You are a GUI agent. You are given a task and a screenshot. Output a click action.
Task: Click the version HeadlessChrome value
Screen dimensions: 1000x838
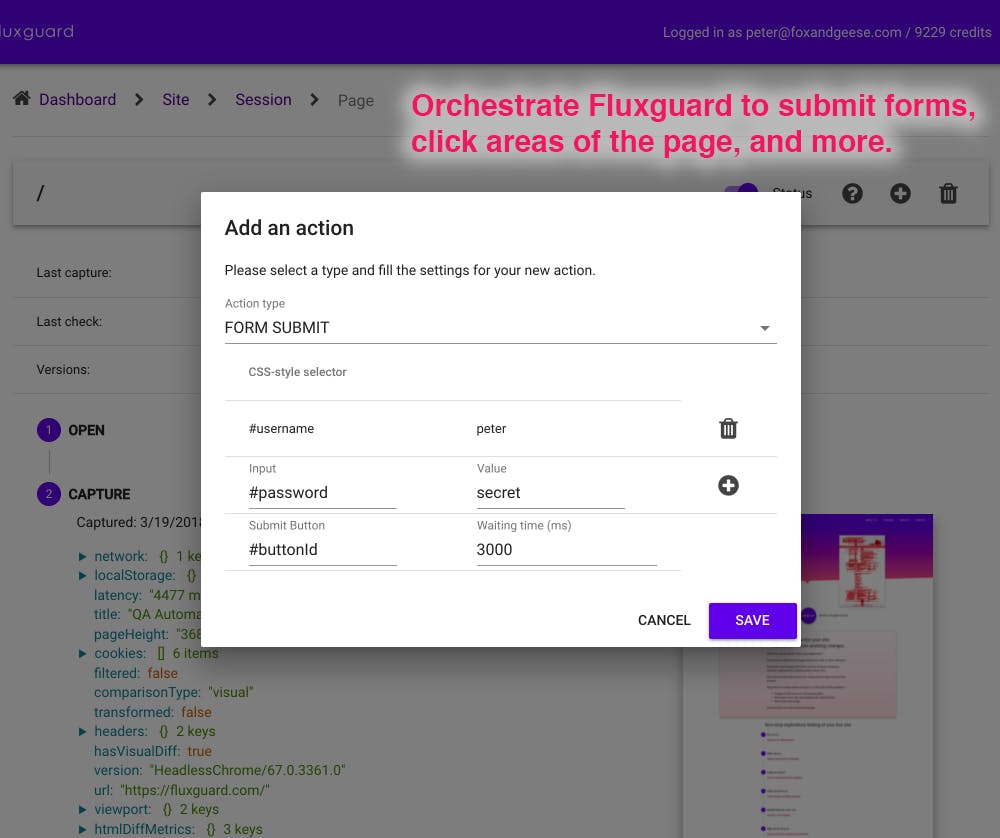pyautogui.click(x=247, y=770)
